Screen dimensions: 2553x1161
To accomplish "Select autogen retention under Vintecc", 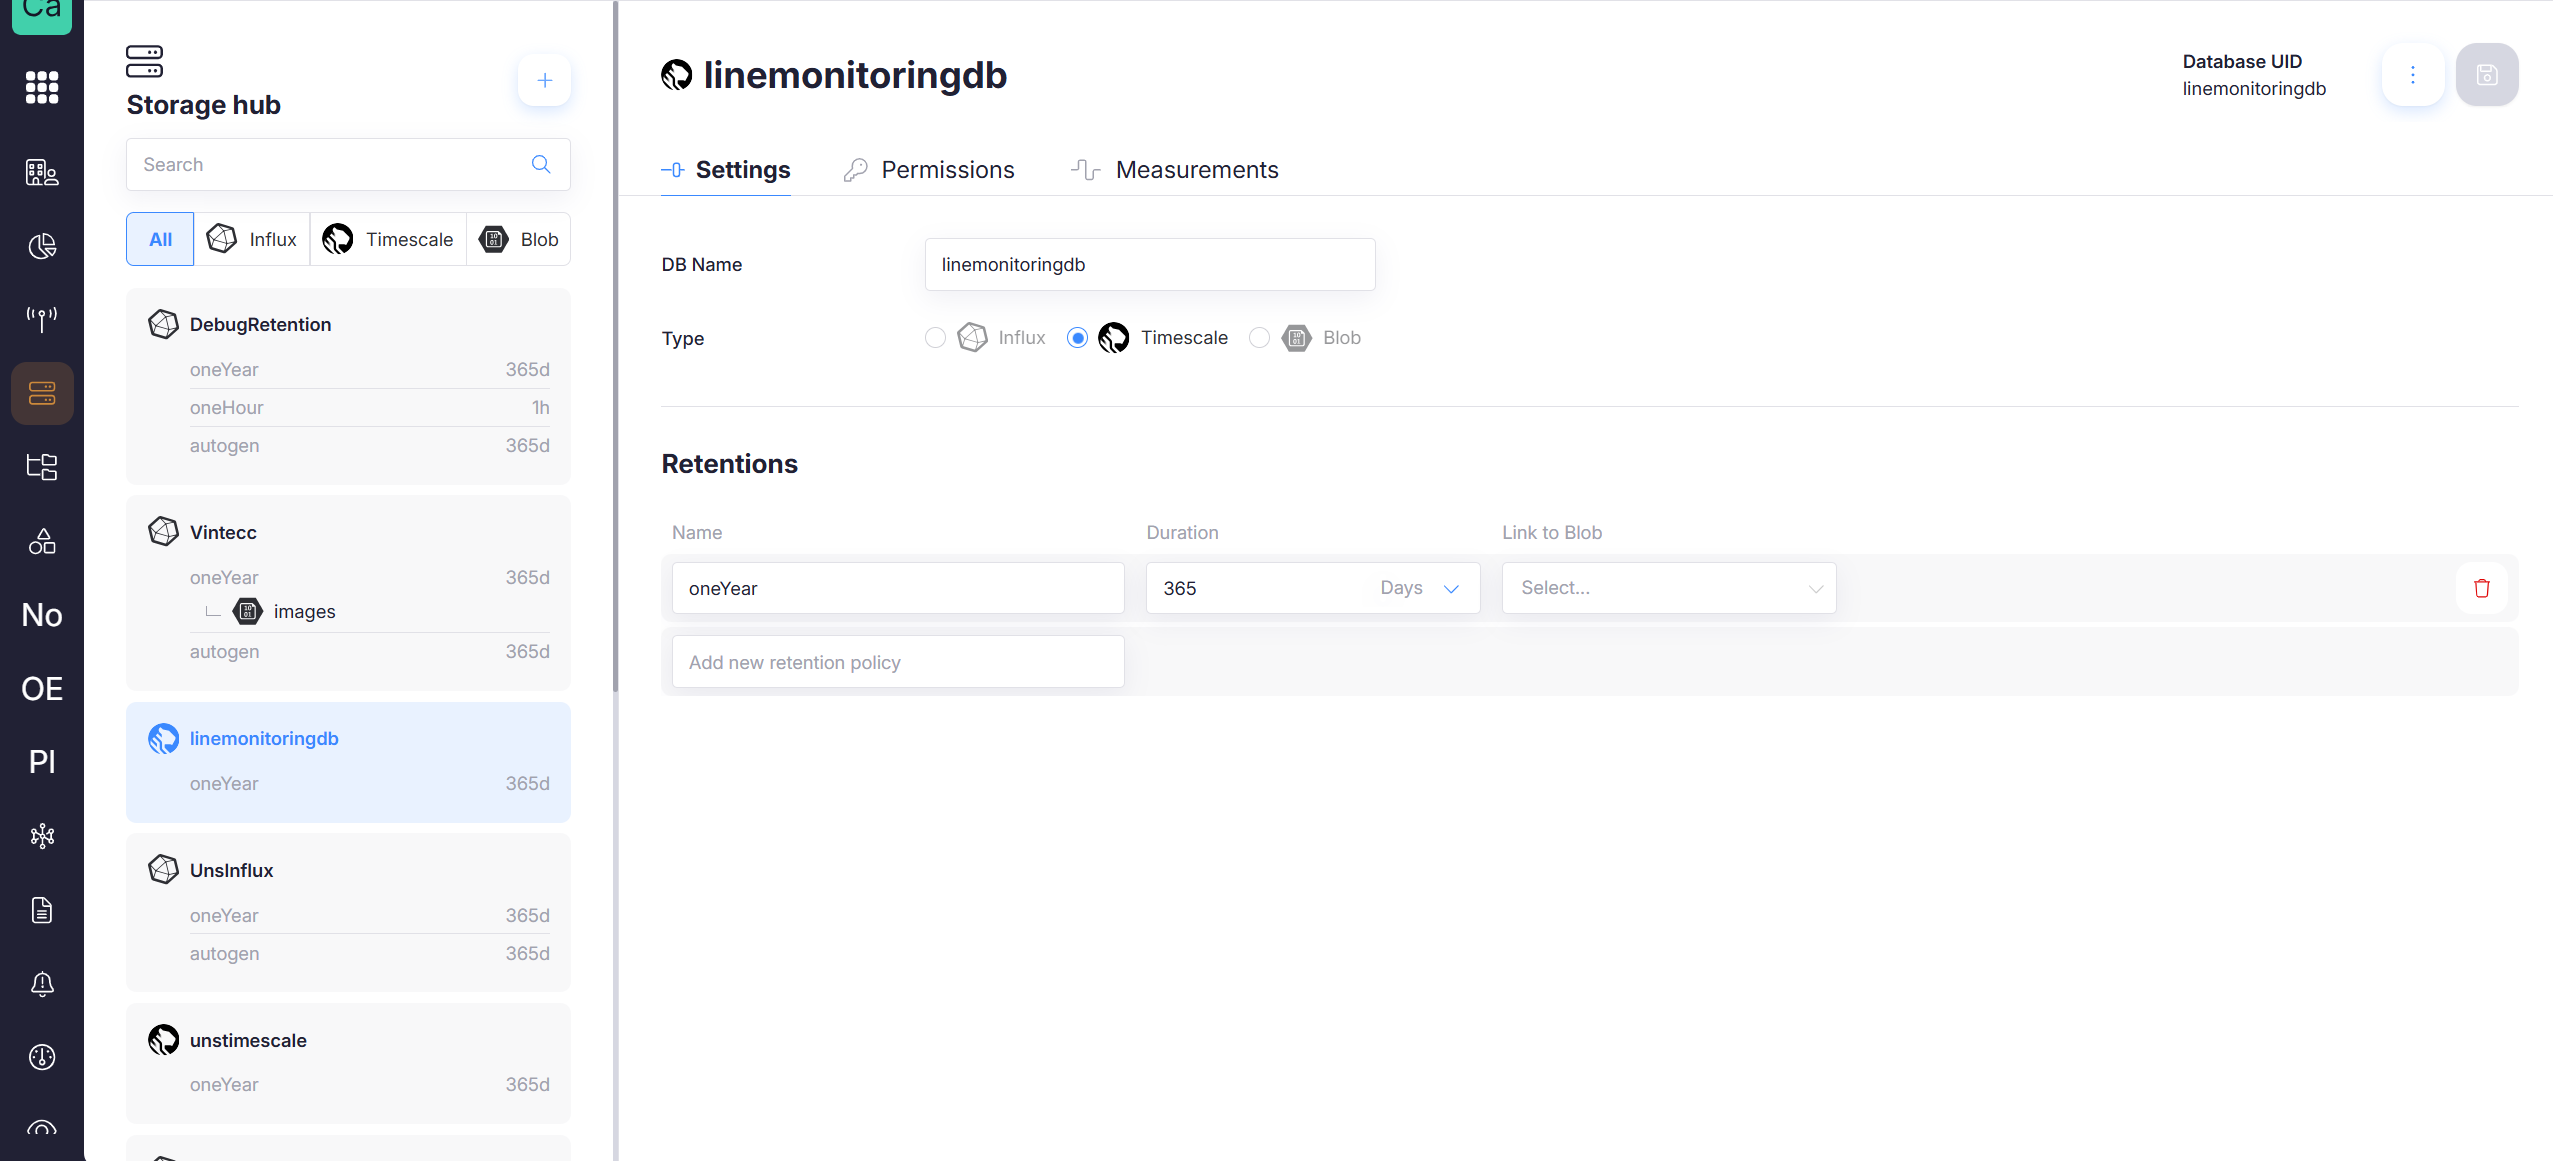I will [x=369, y=652].
